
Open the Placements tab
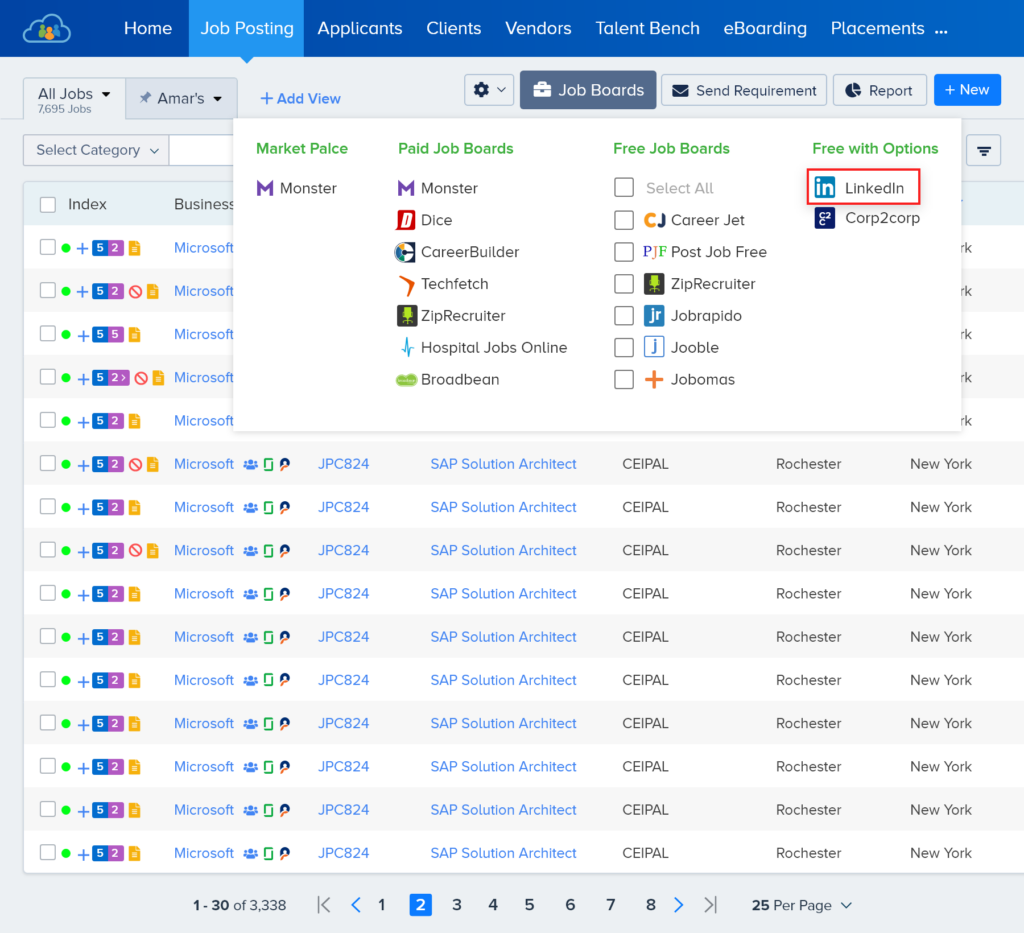(877, 28)
